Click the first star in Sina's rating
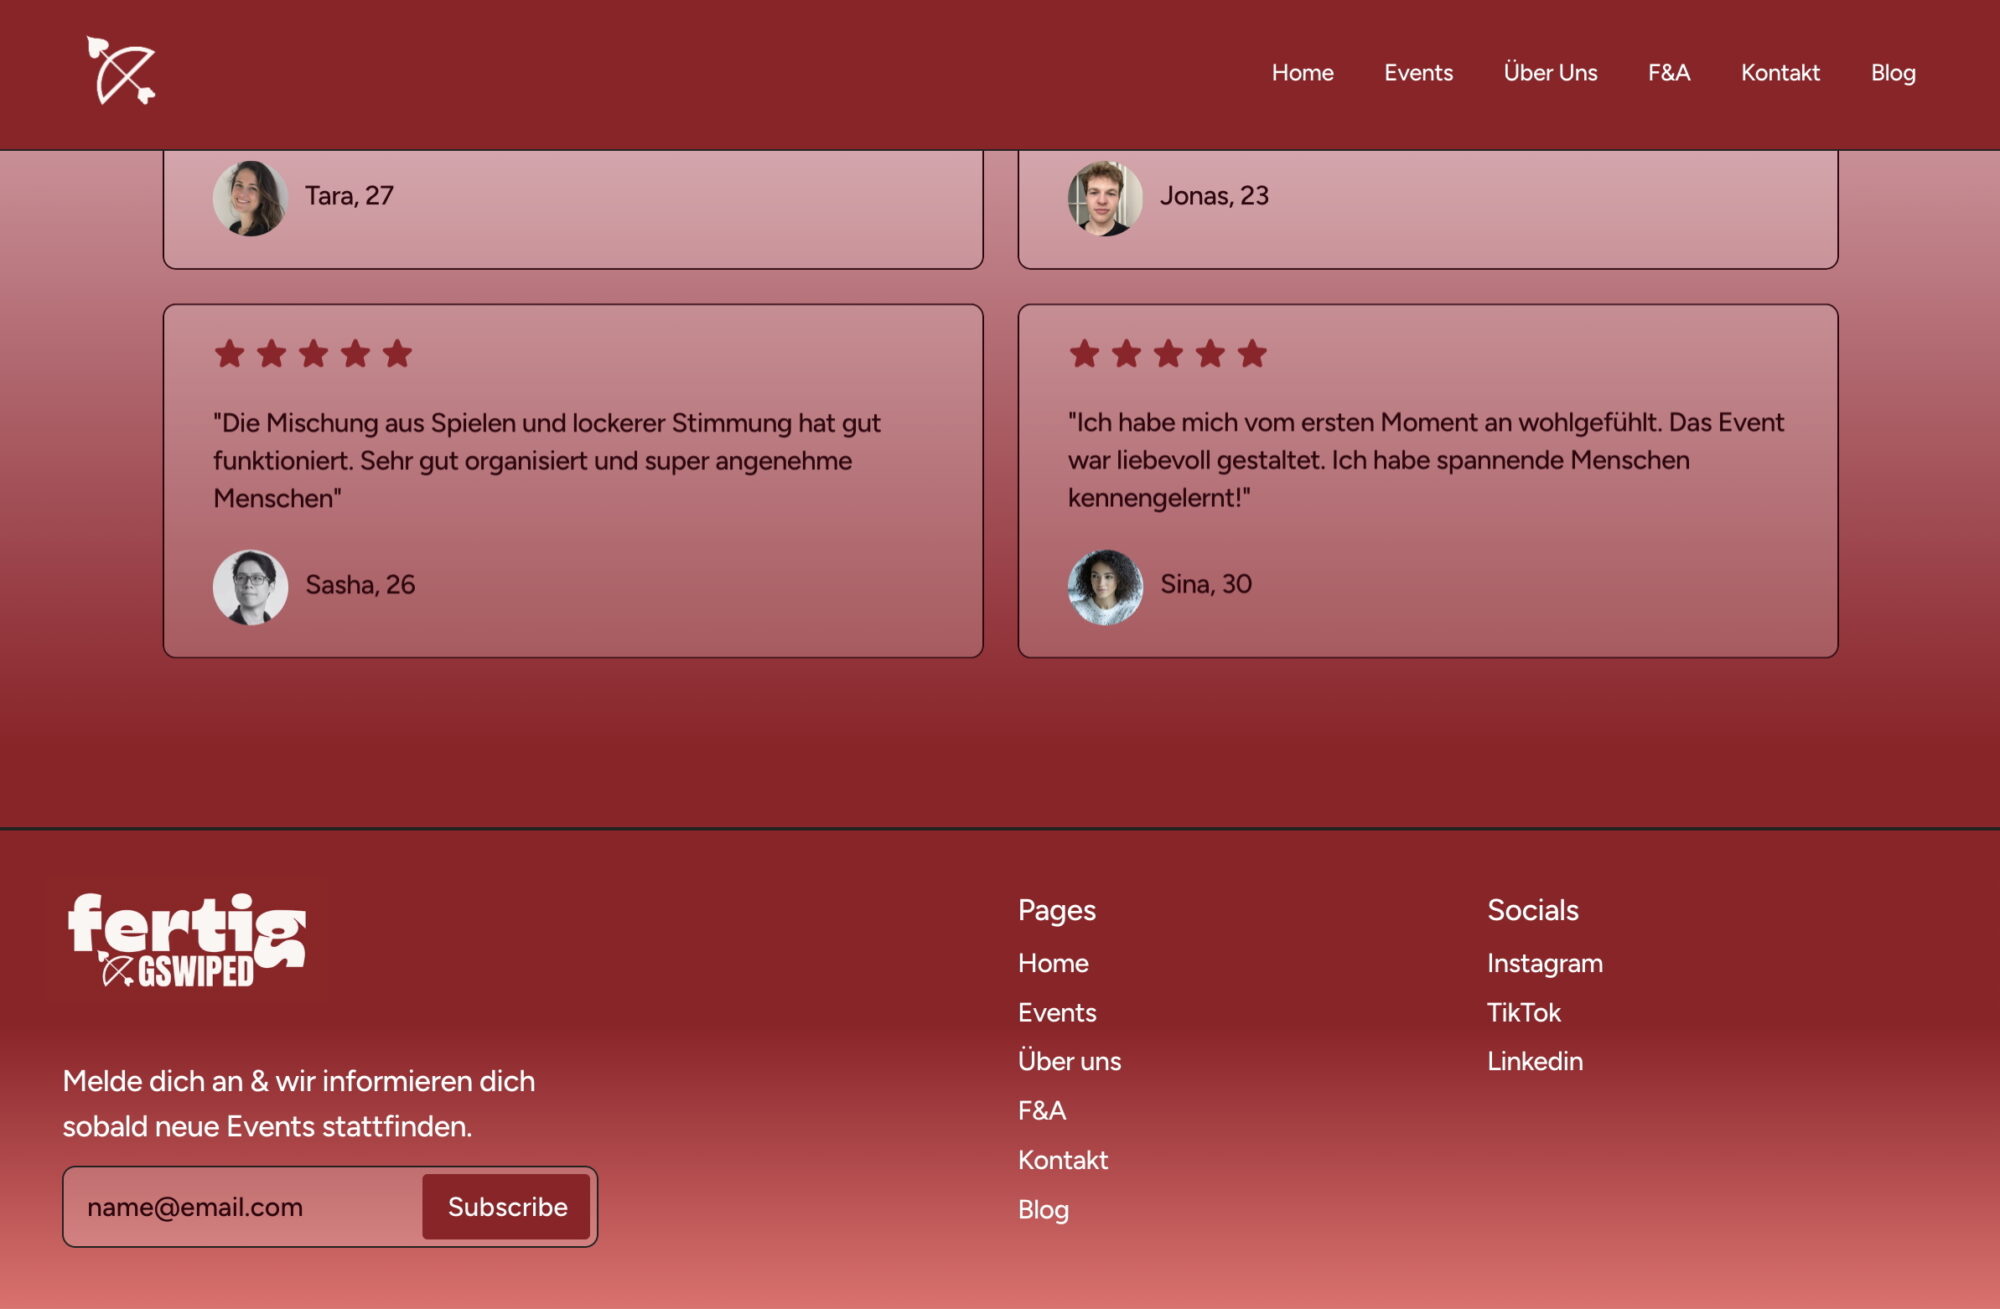The image size is (2000, 1309). 1085,352
